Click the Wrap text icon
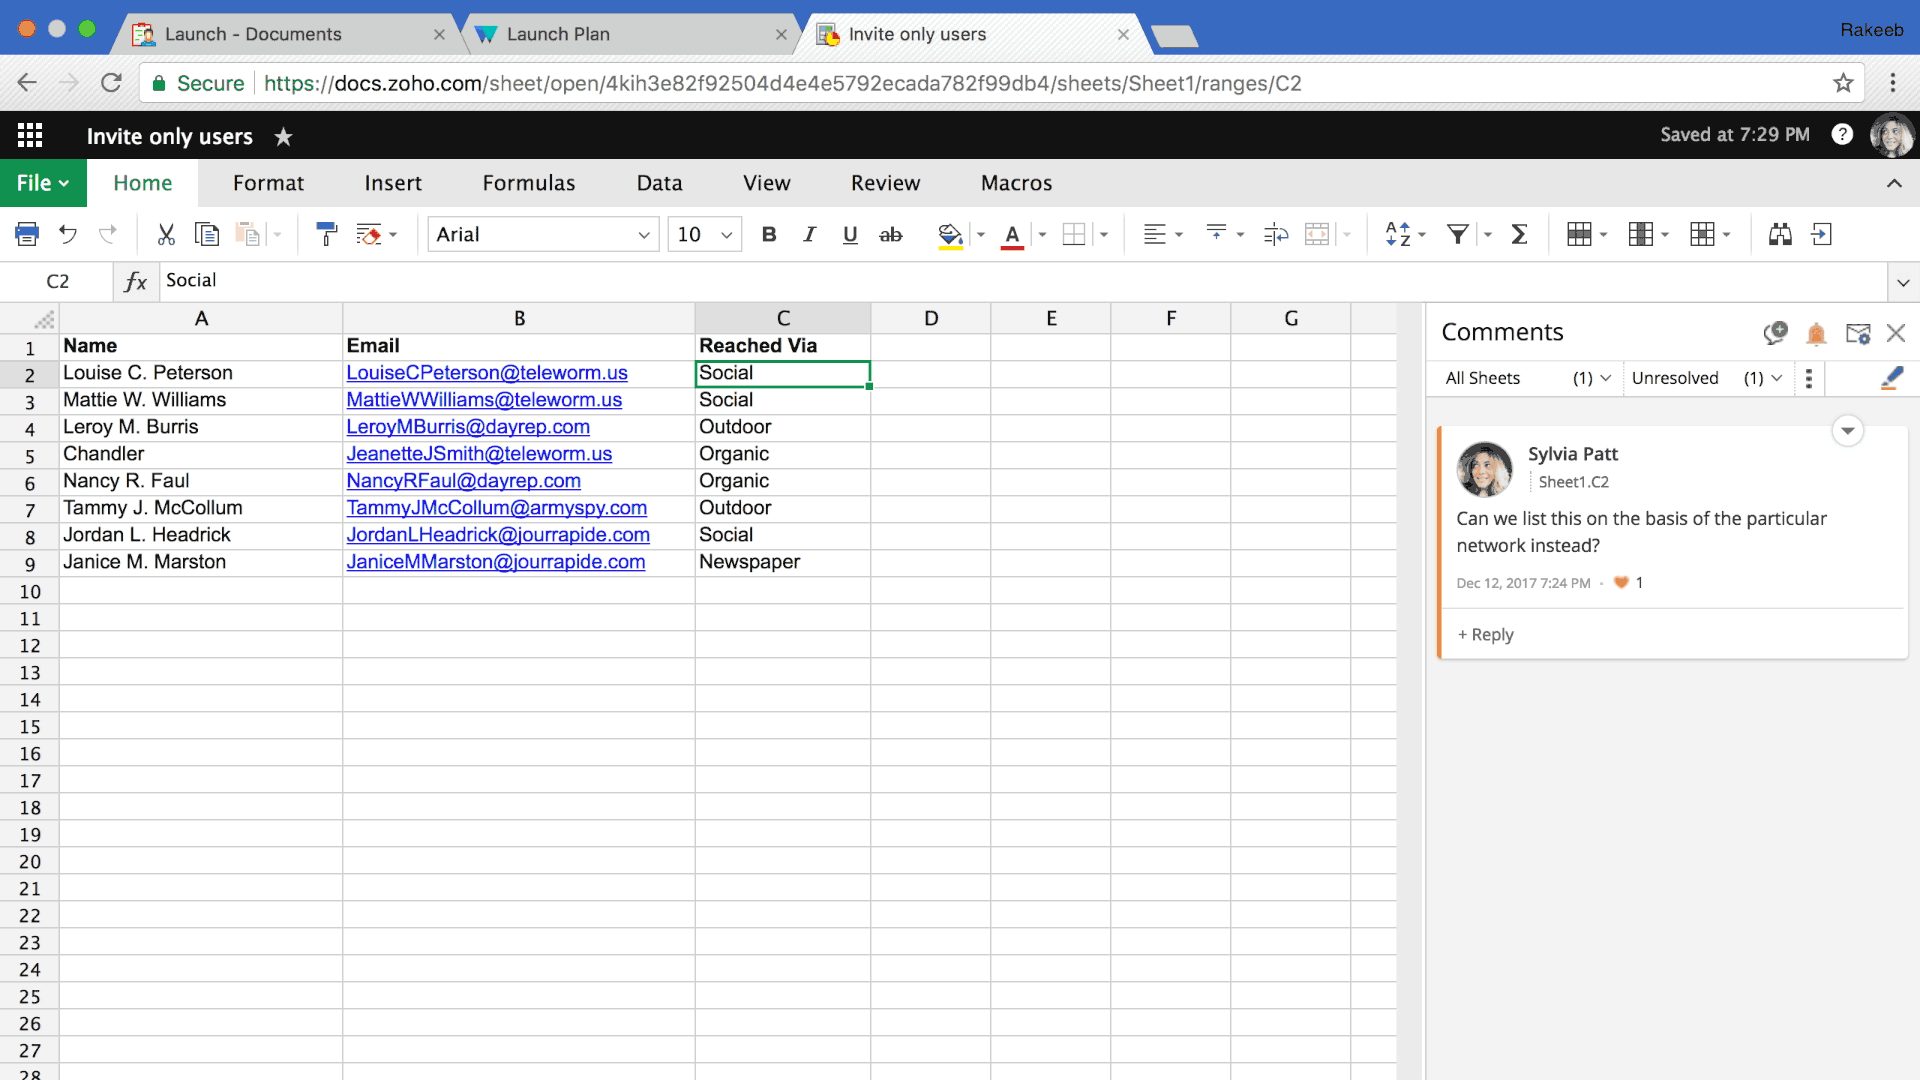1920x1080 pixels. 1275,234
